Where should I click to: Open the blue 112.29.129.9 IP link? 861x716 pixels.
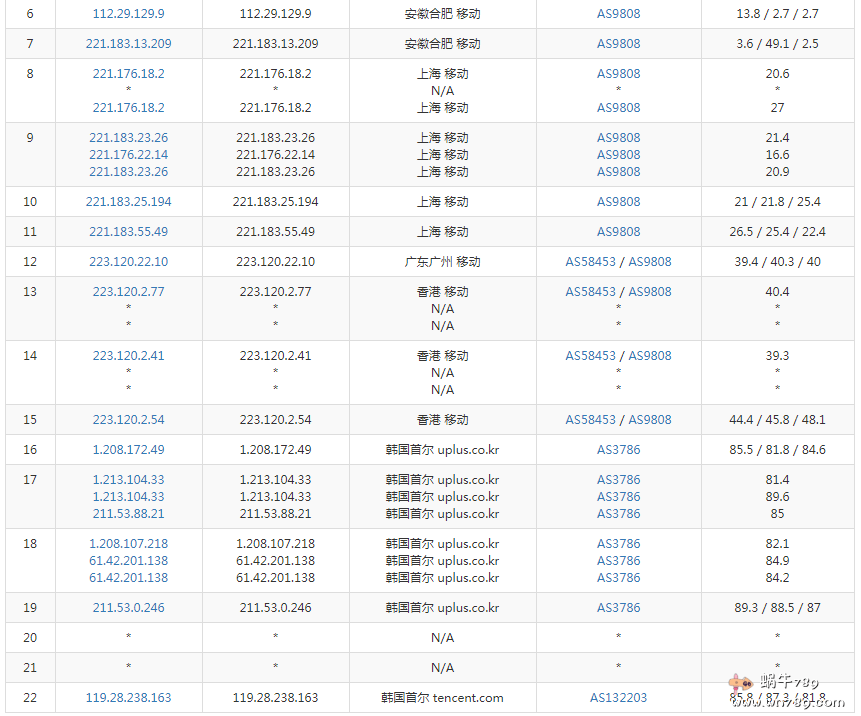coord(128,14)
